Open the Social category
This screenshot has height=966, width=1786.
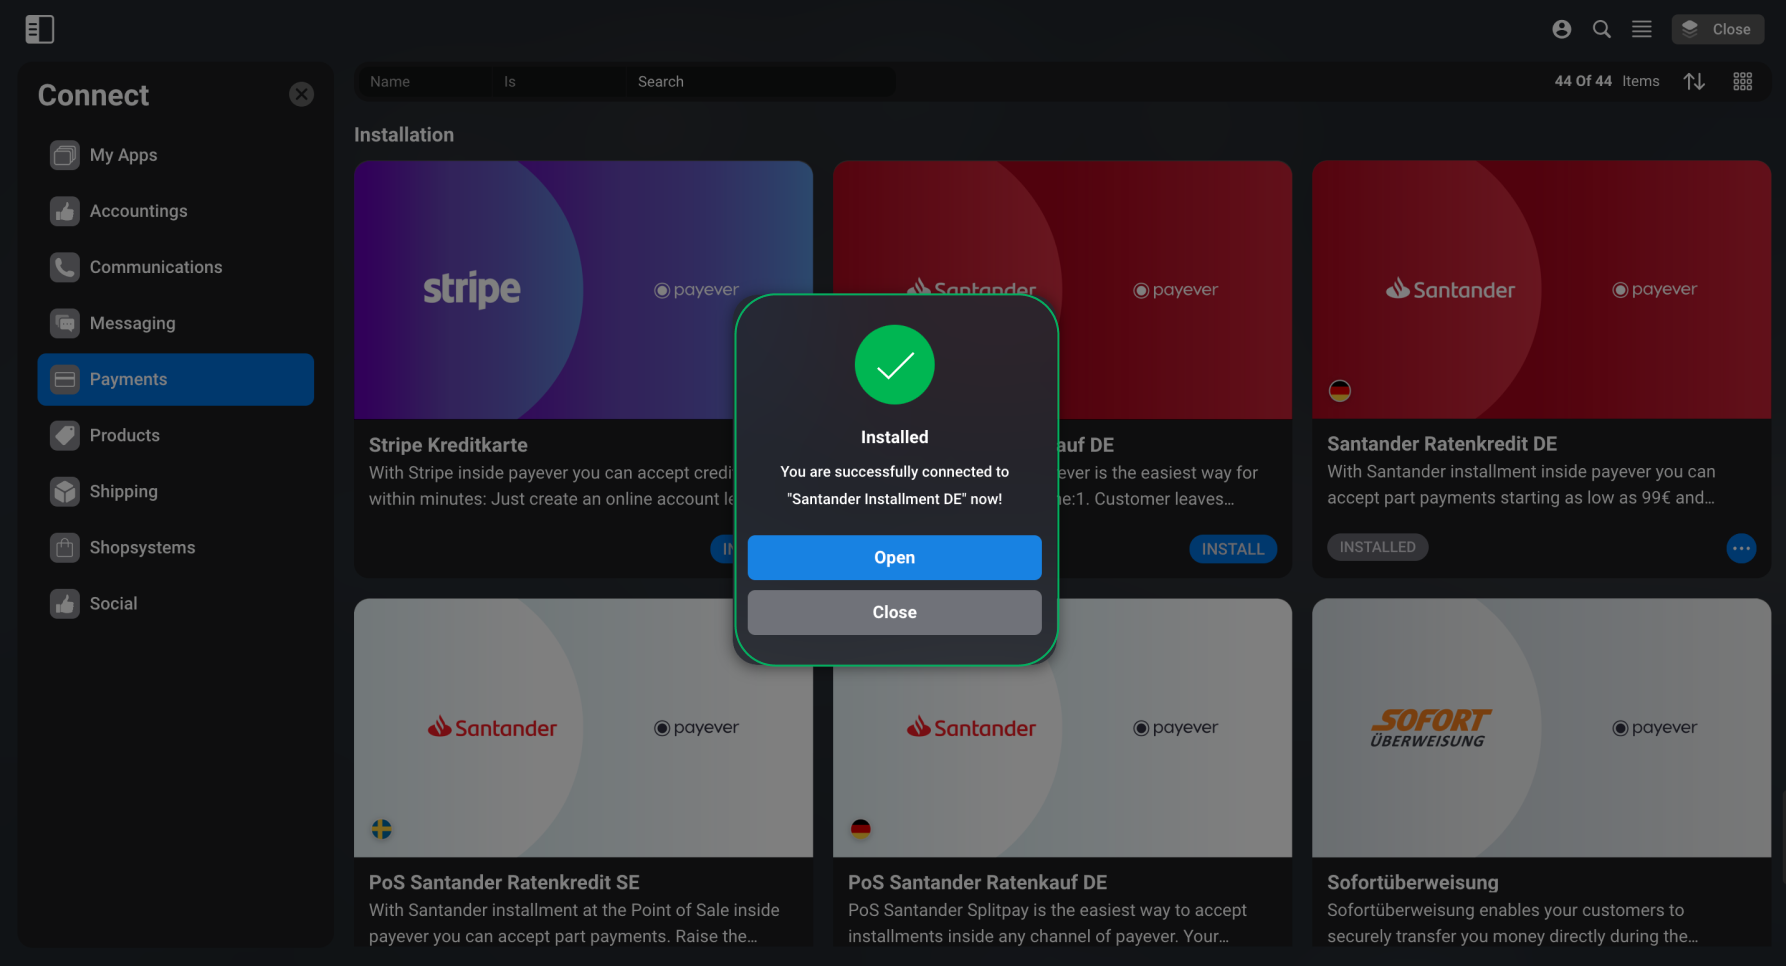coord(176,603)
